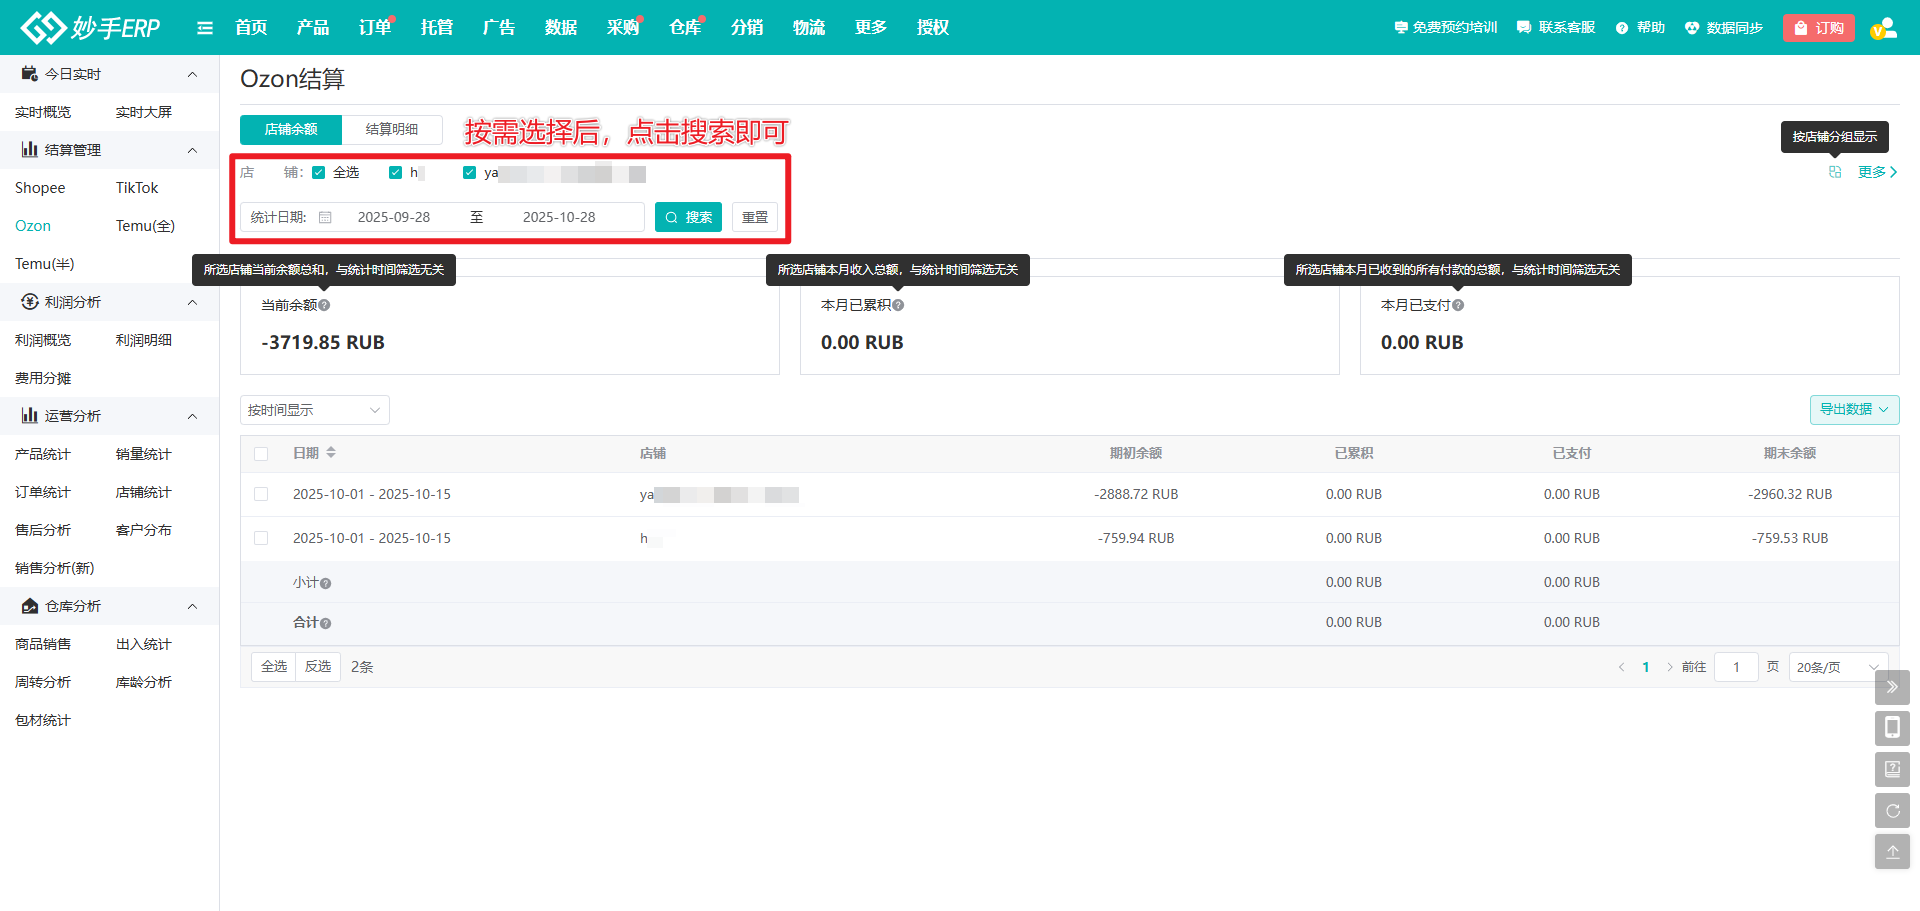Open the 订单 top menu

pos(374,28)
